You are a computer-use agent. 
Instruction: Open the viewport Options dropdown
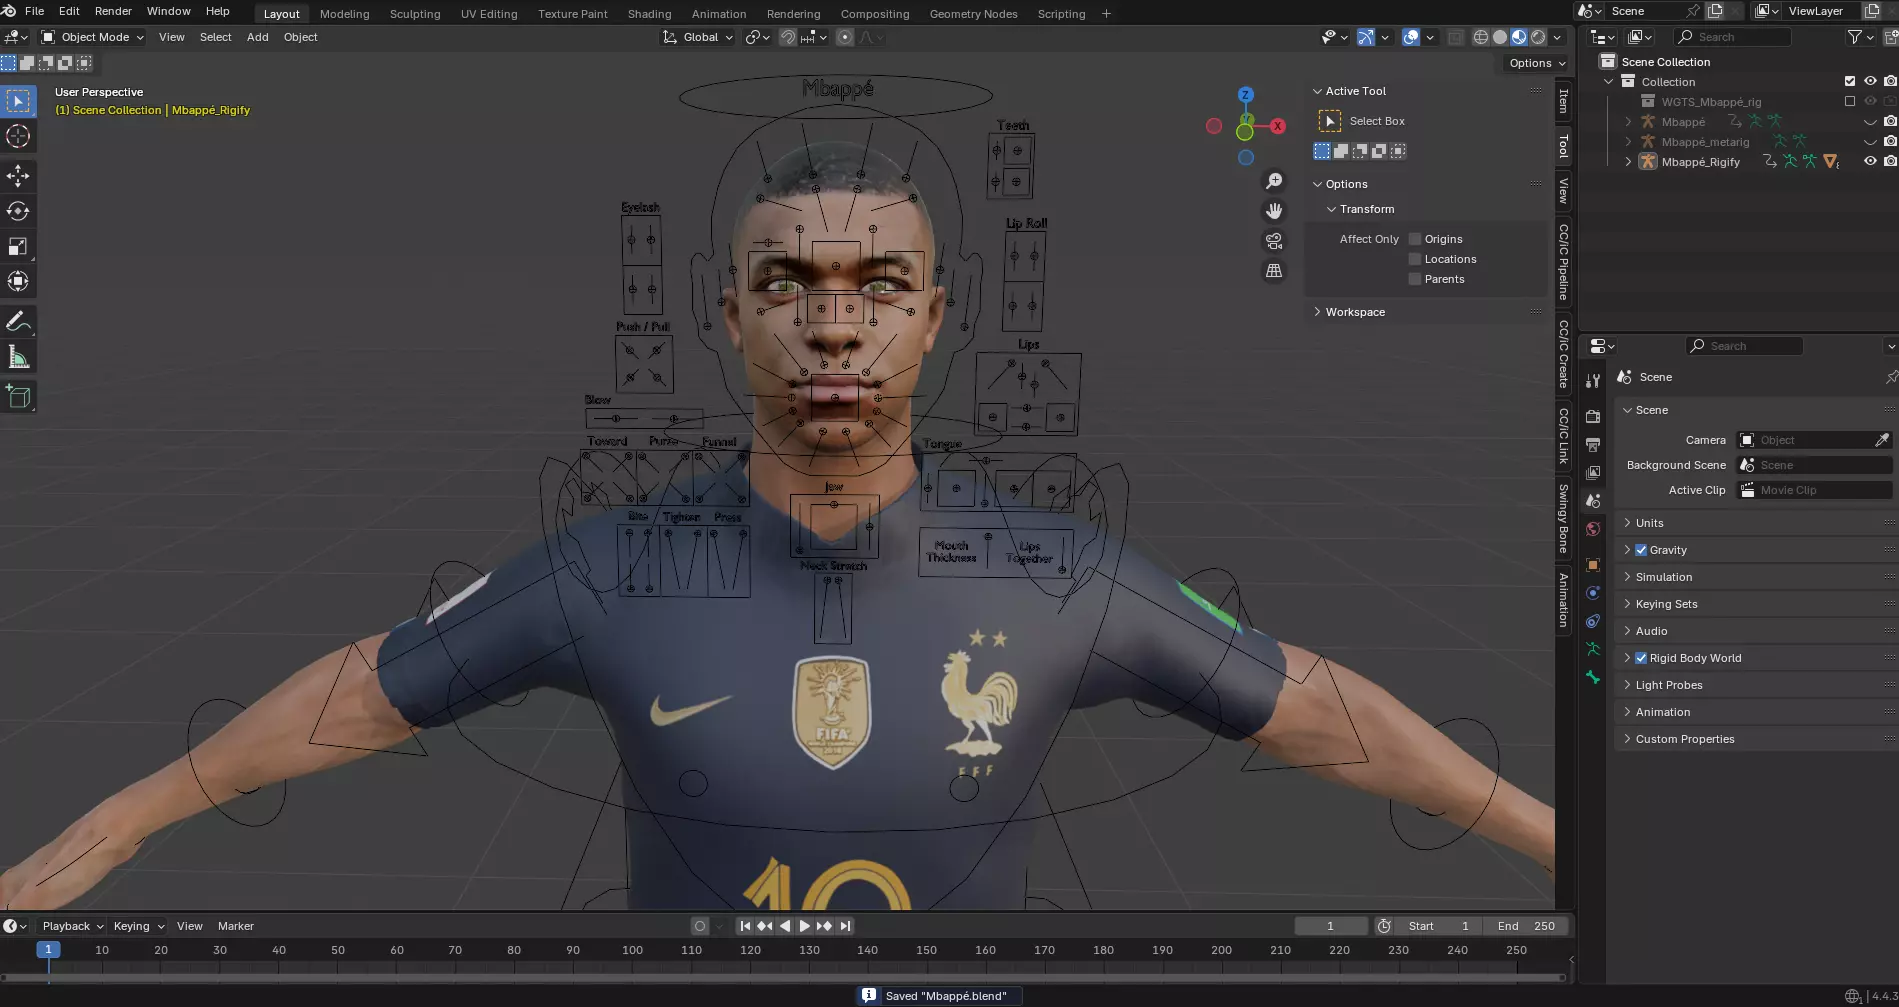[x=1537, y=63]
